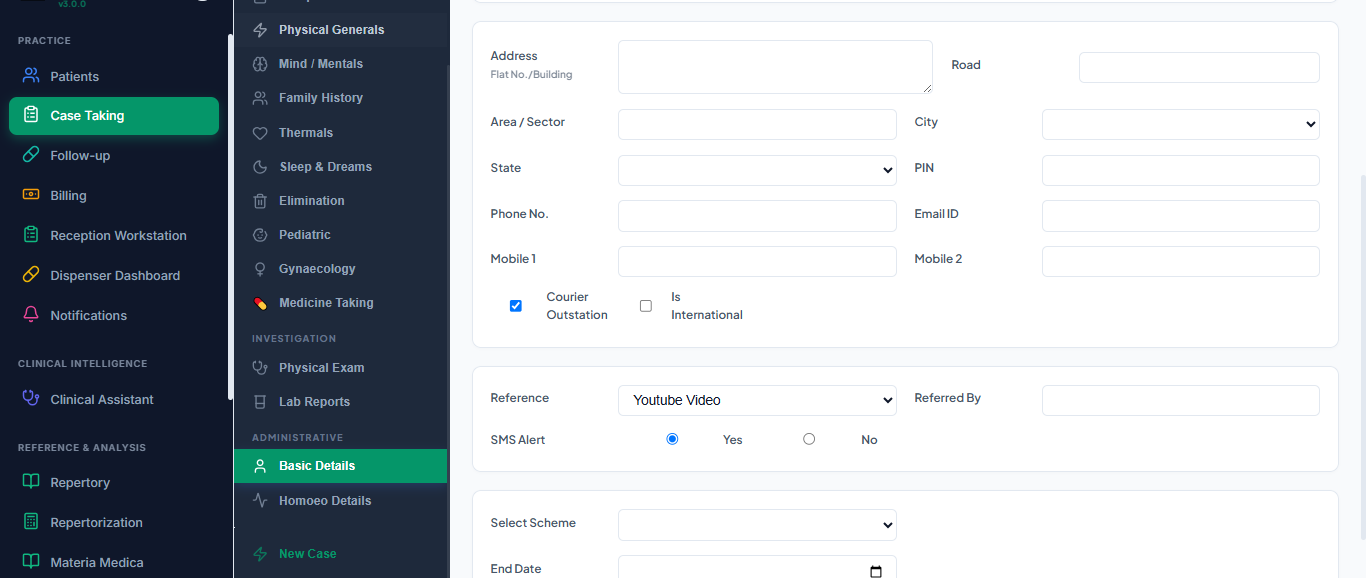Select SMS Alert Yes radio button
This screenshot has width=1366, height=578.
pos(672,439)
